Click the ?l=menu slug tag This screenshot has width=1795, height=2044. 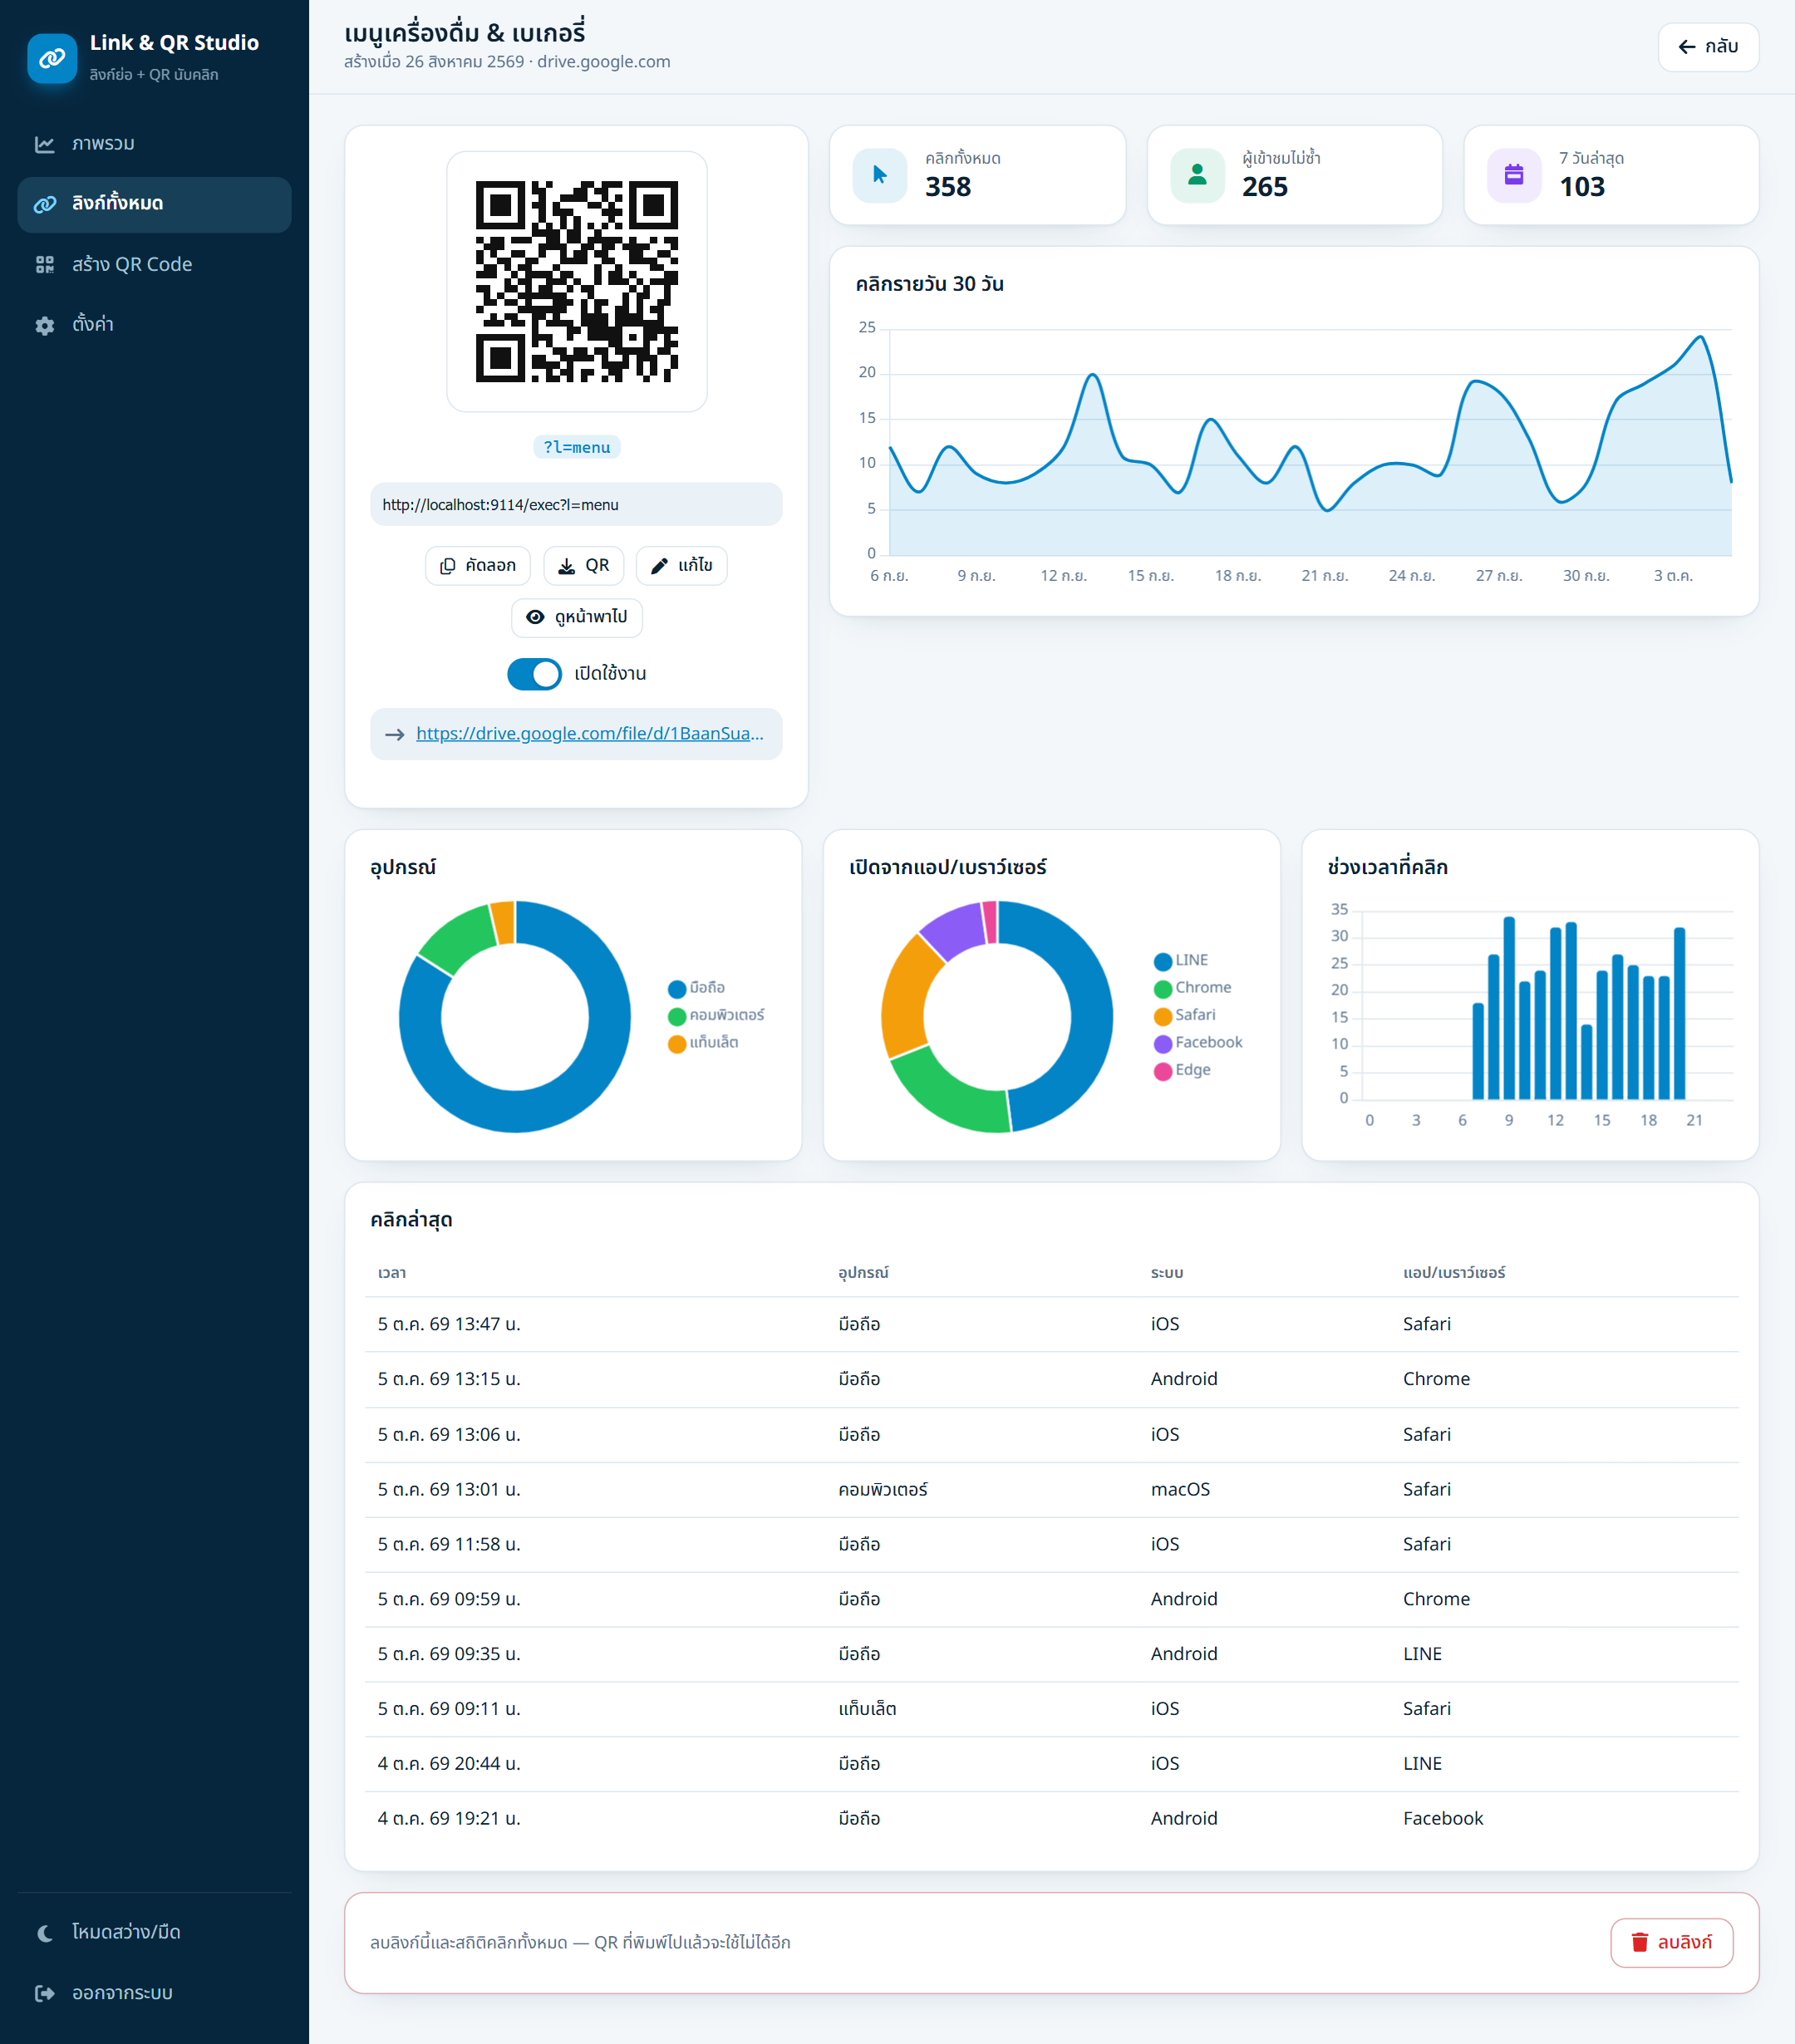pyautogui.click(x=577, y=447)
